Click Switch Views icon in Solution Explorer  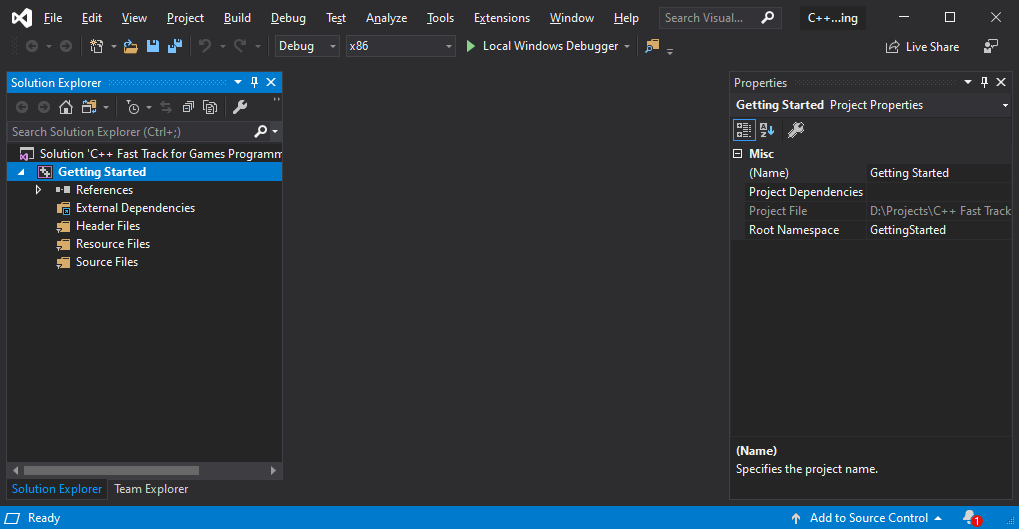[89, 107]
